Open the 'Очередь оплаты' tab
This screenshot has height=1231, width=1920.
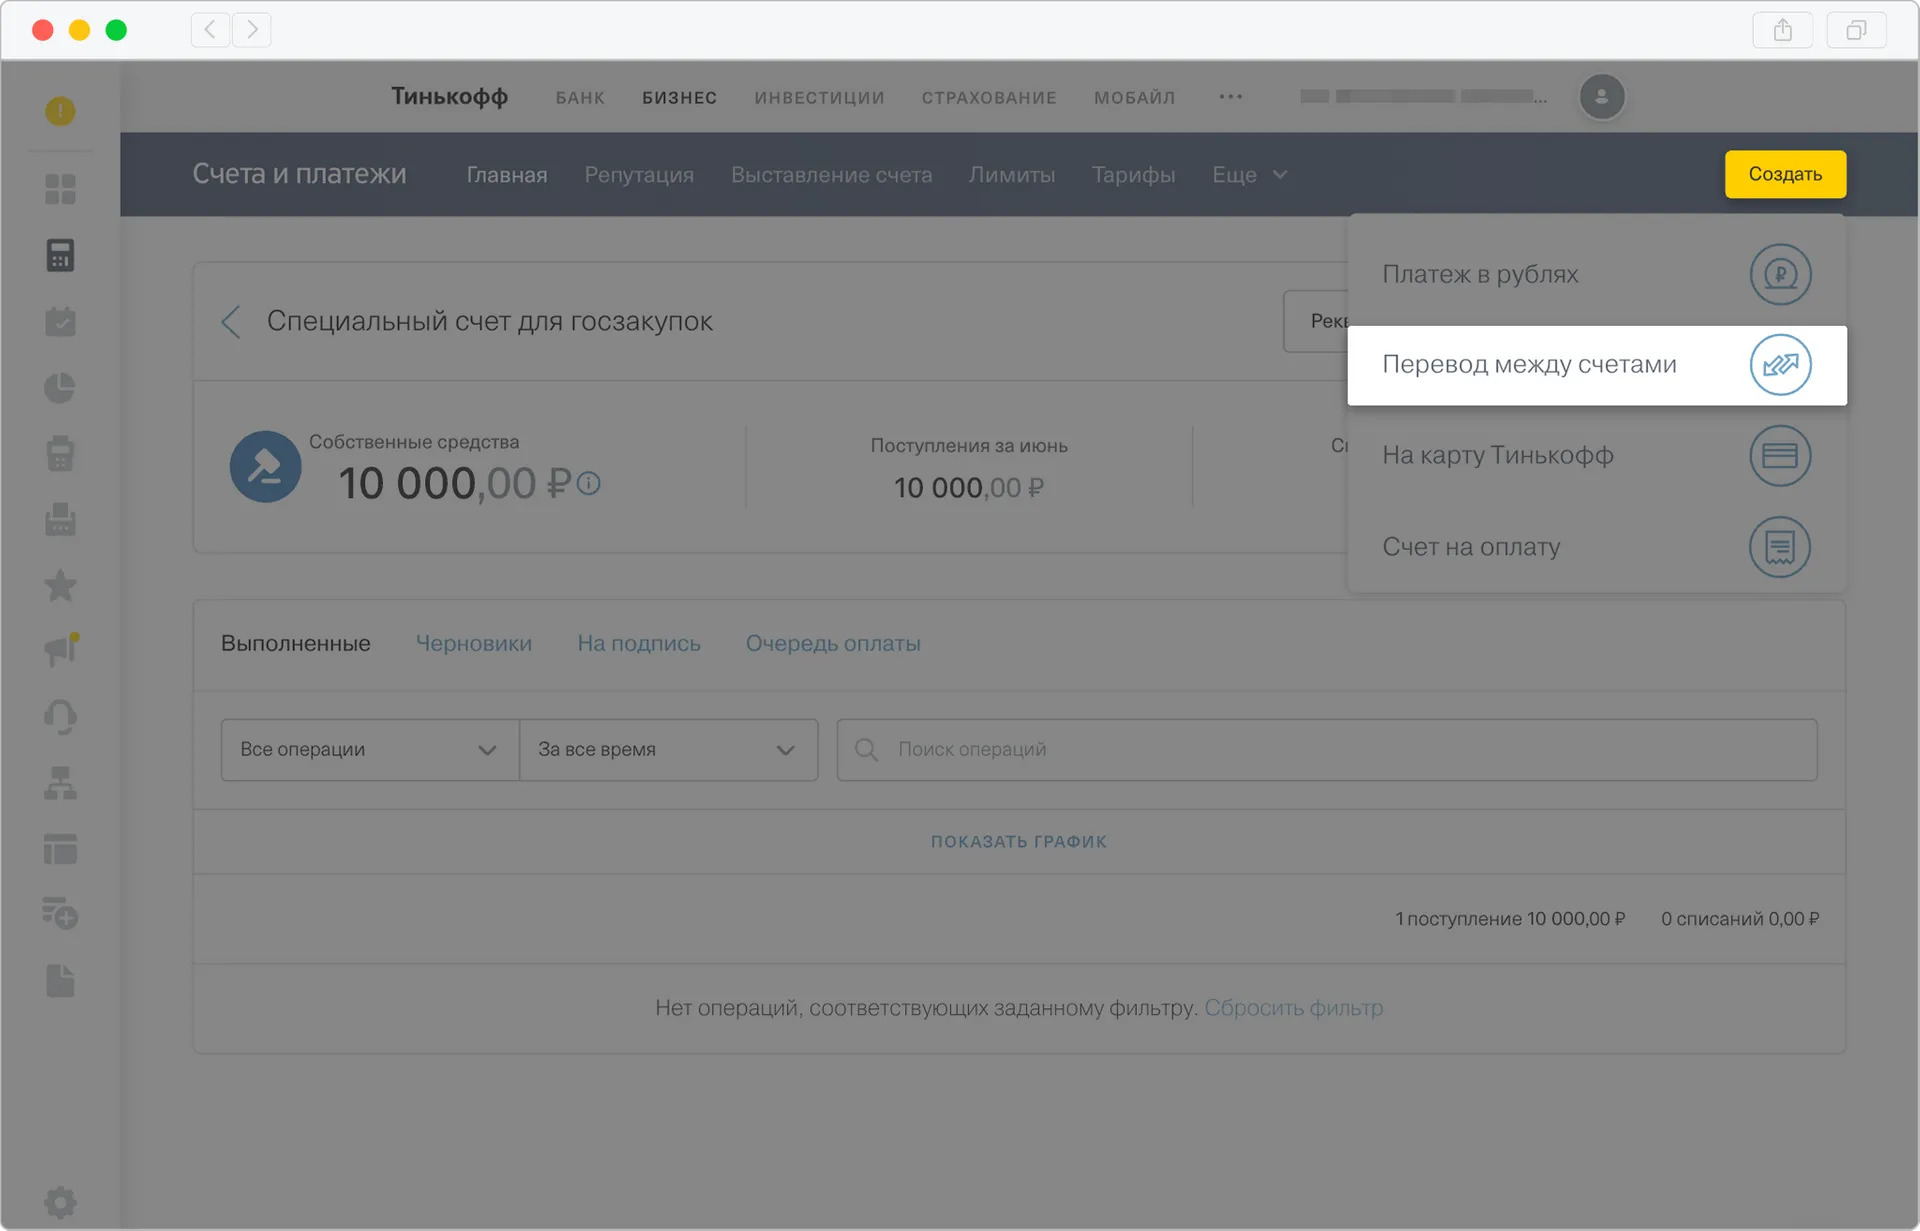(x=832, y=643)
